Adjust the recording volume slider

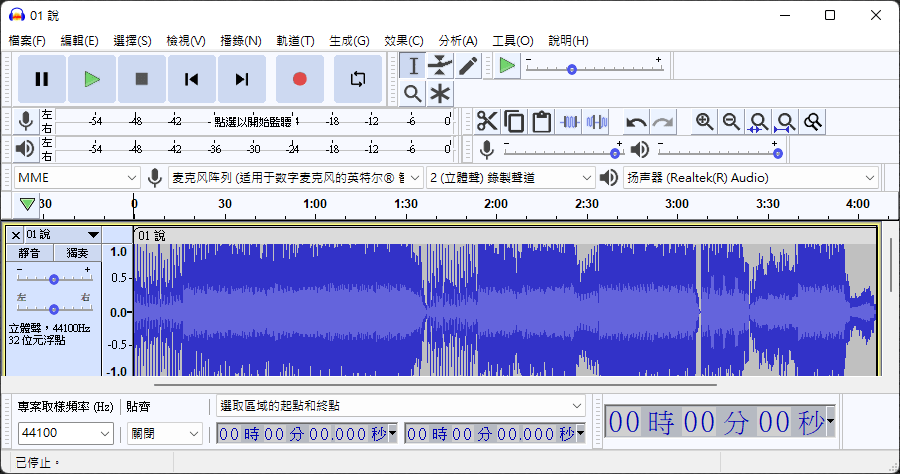(562, 153)
